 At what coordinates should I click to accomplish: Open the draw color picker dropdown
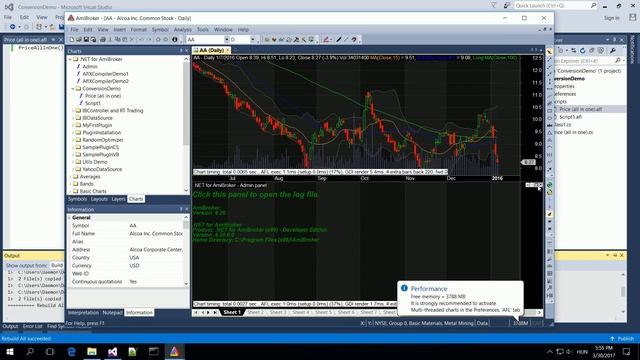331,40
